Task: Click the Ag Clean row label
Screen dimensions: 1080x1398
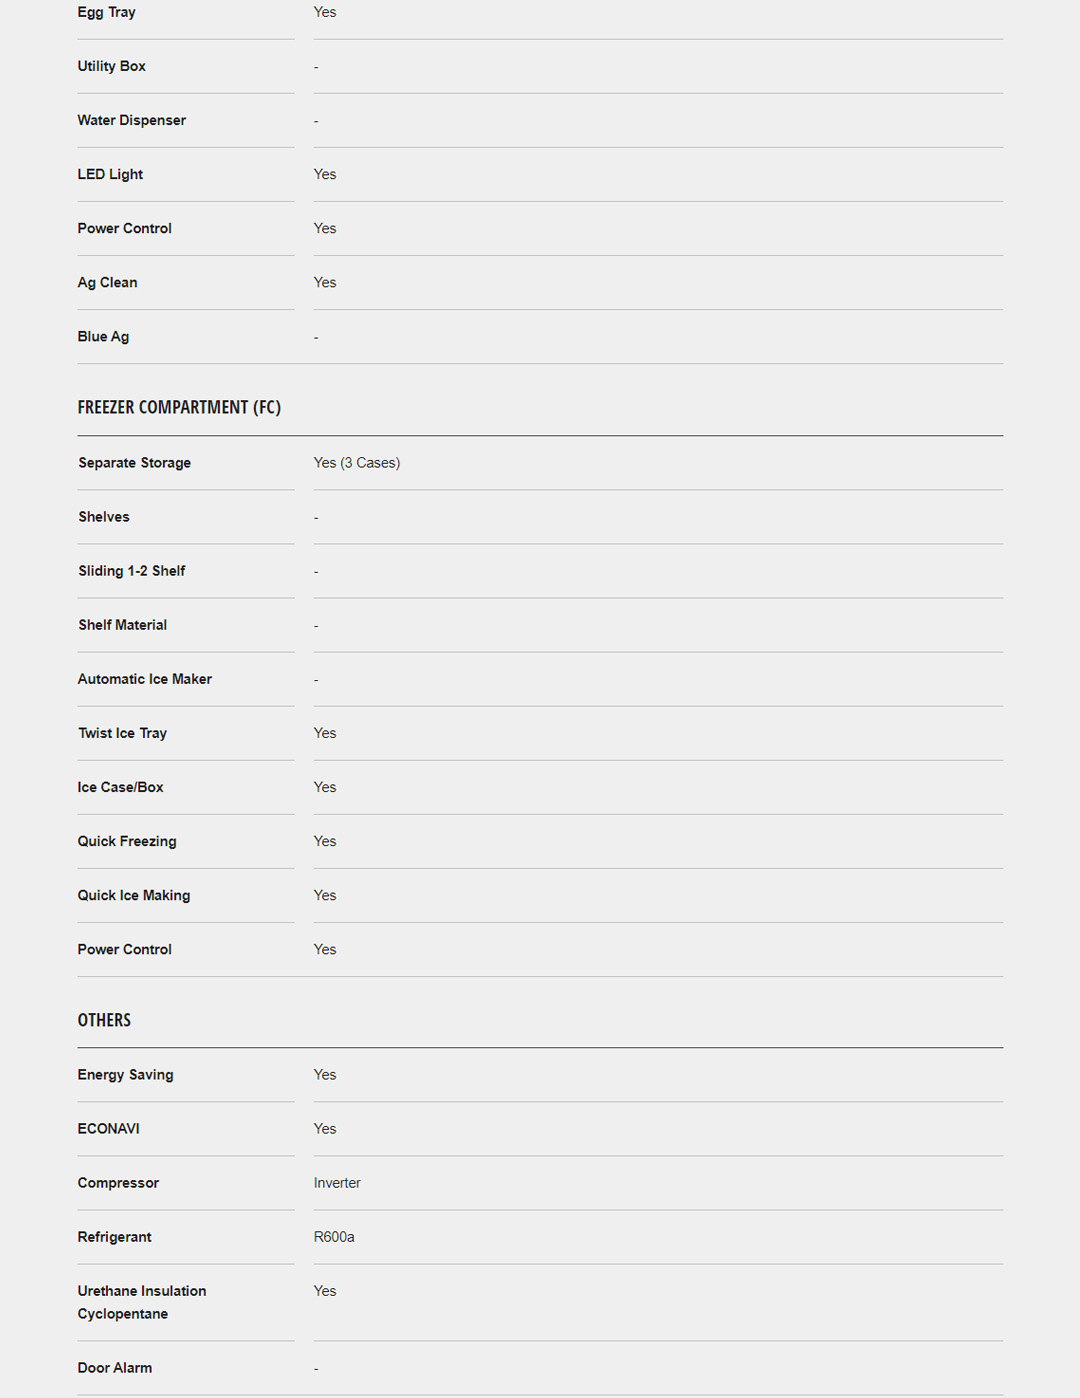Action: [x=108, y=282]
